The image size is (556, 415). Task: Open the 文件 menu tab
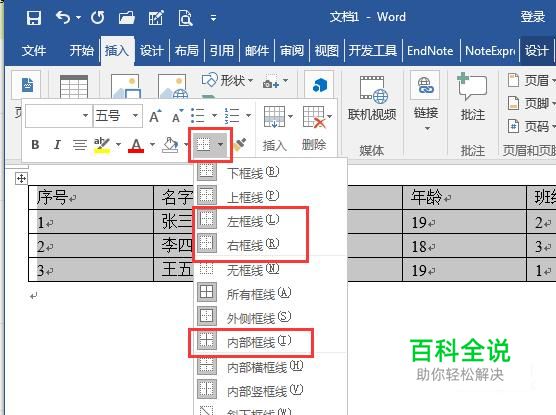click(34, 50)
